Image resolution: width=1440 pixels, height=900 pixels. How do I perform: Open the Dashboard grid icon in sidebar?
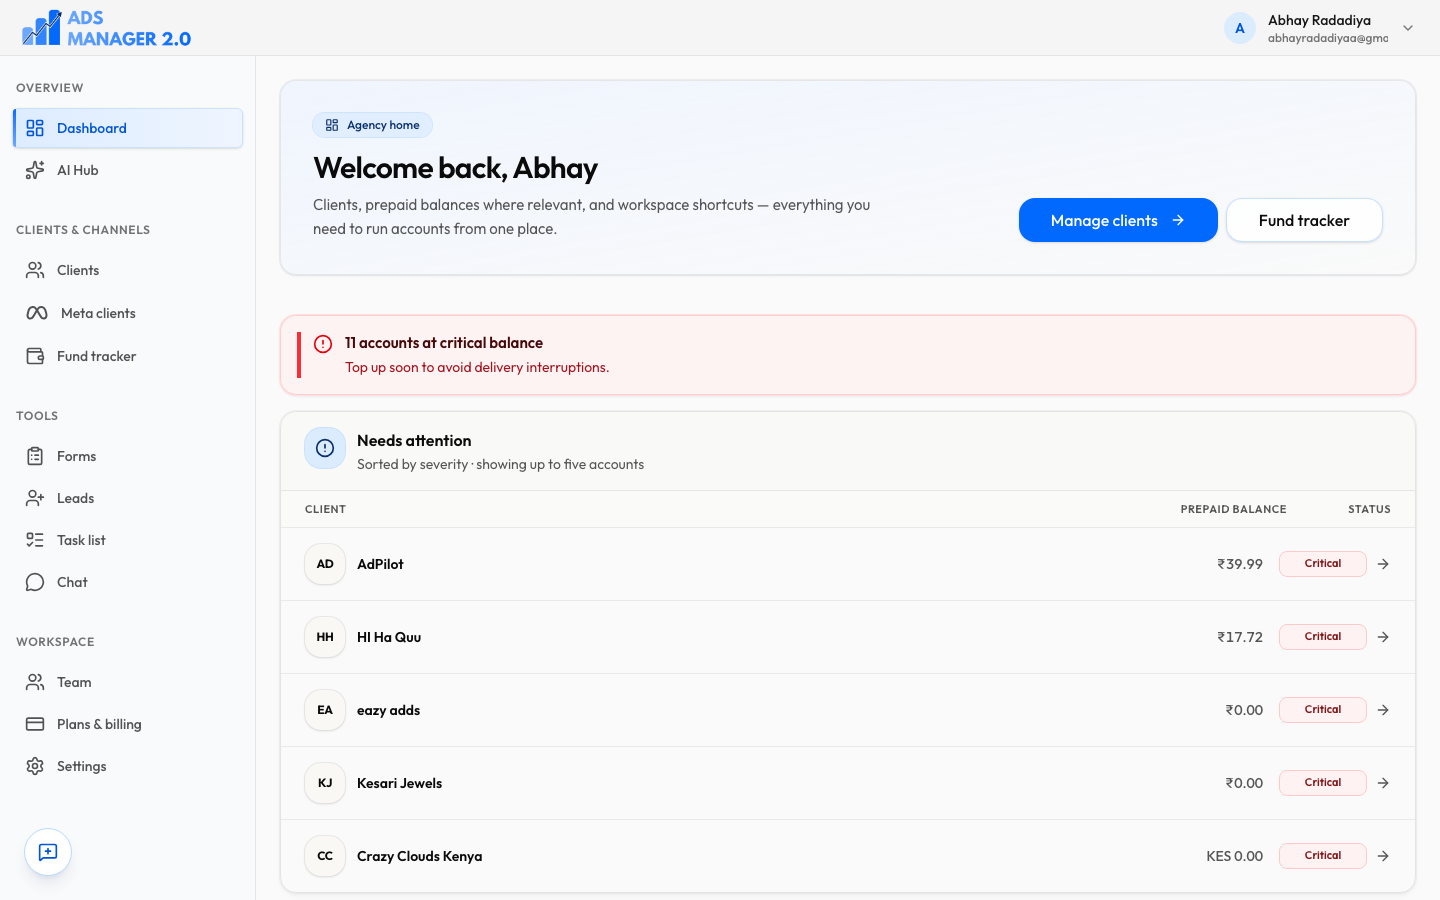(35, 128)
